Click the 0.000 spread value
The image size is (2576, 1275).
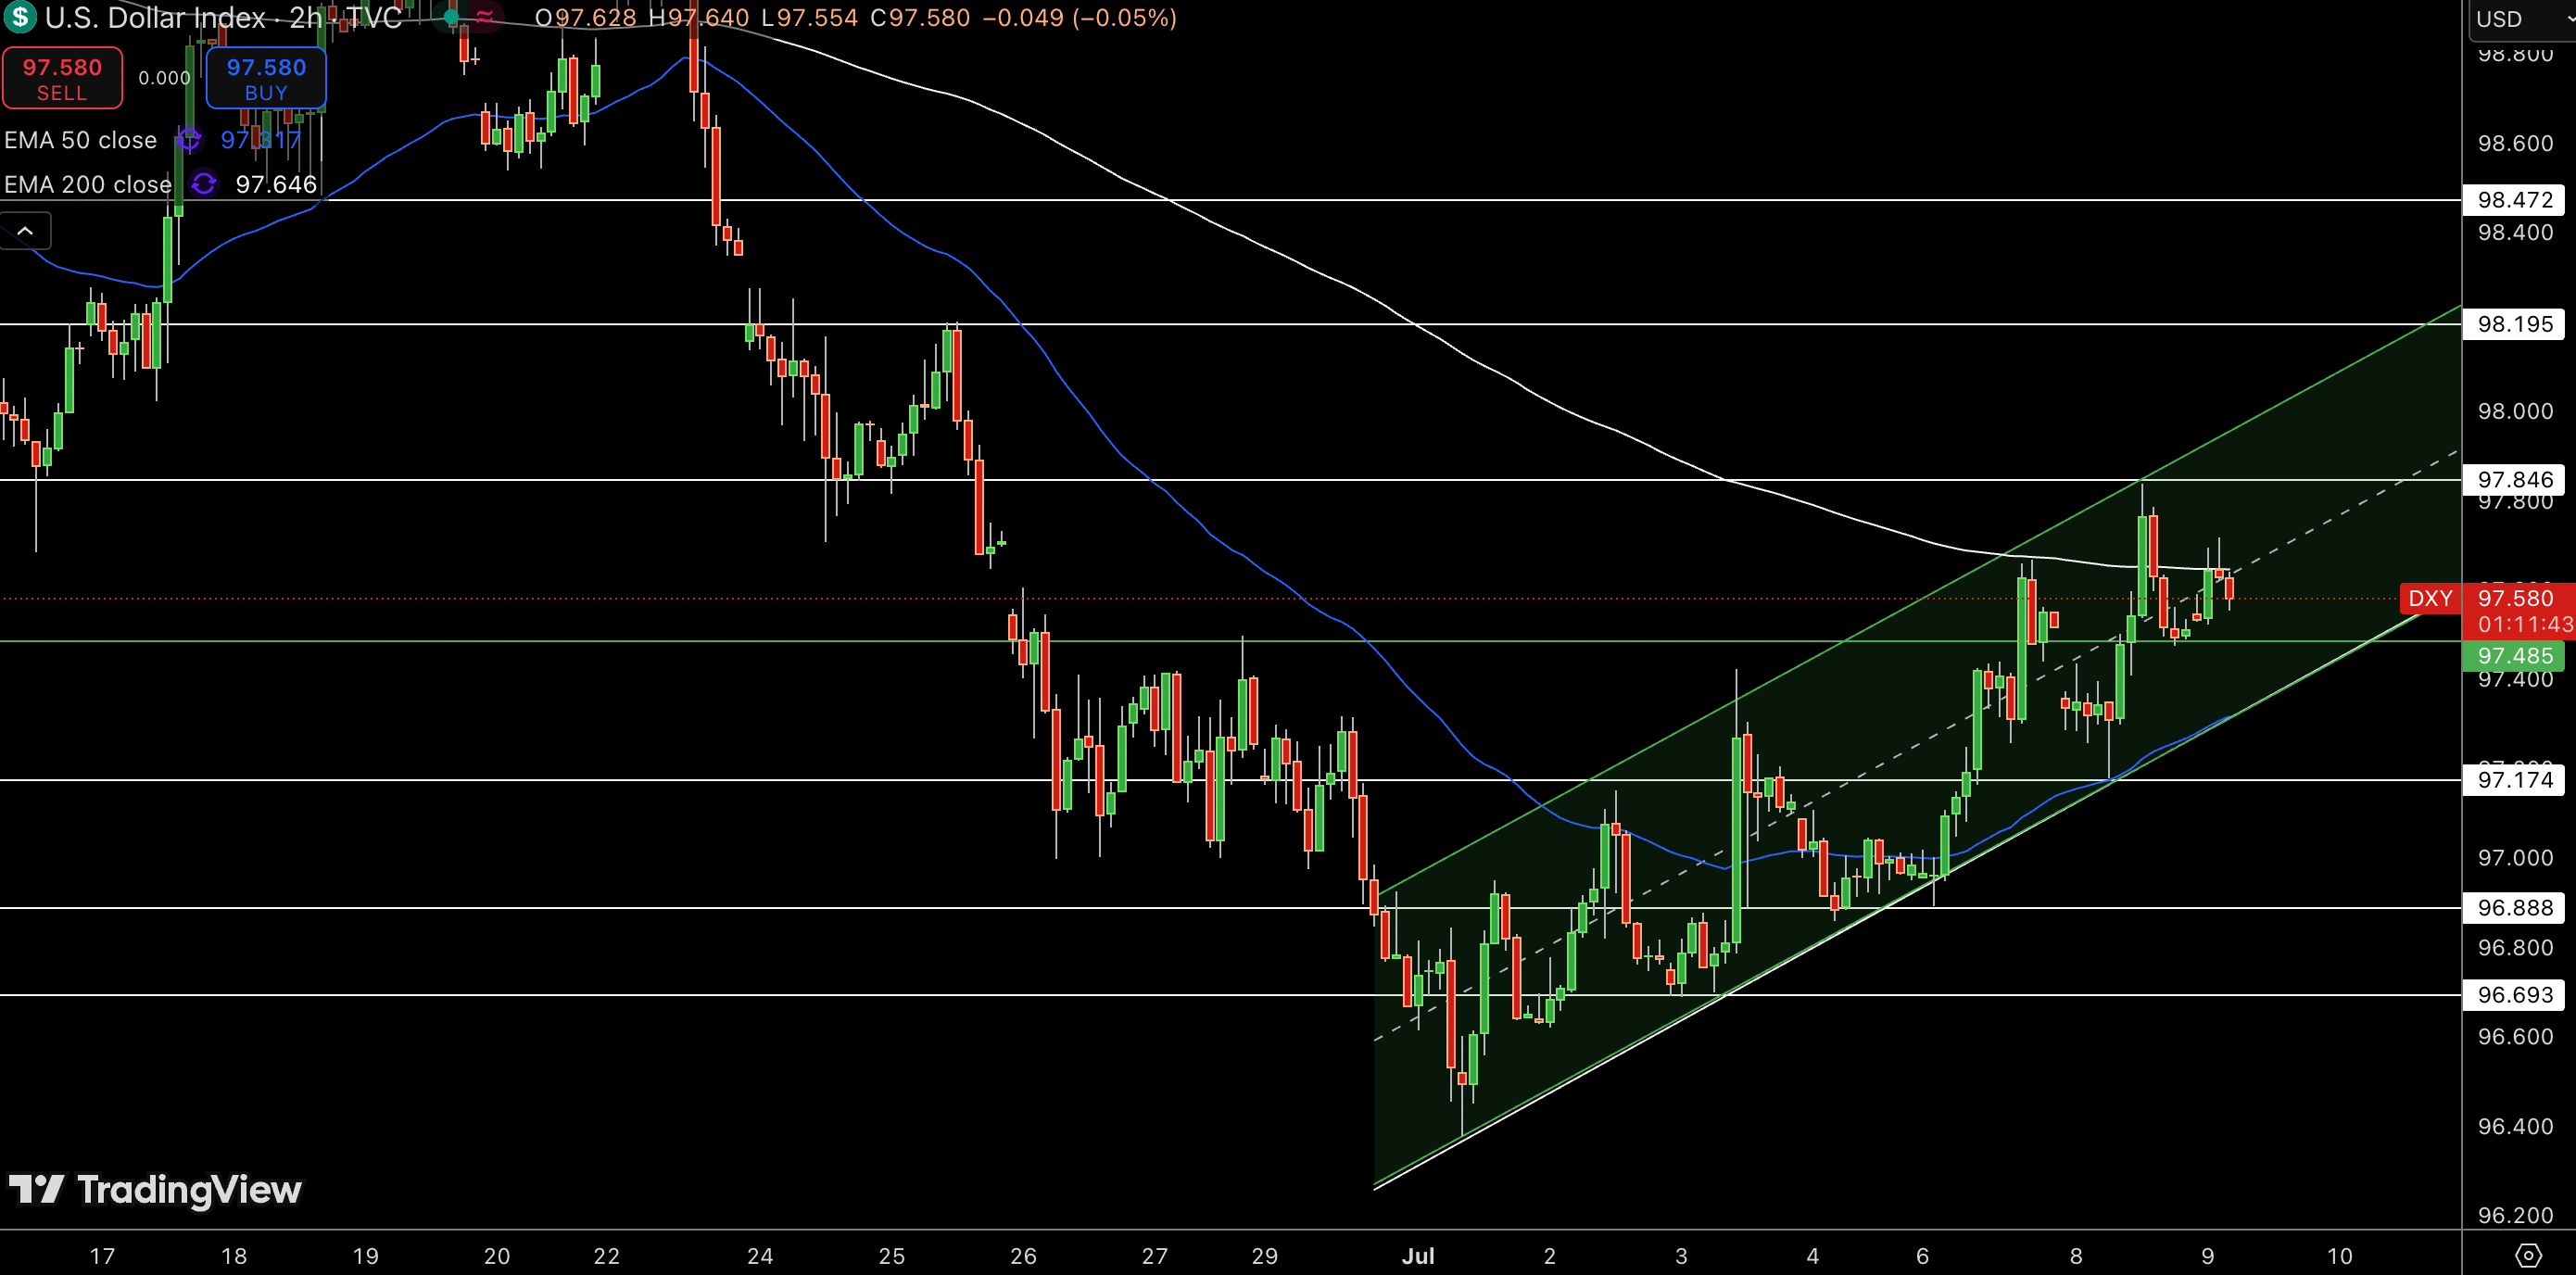pos(164,78)
